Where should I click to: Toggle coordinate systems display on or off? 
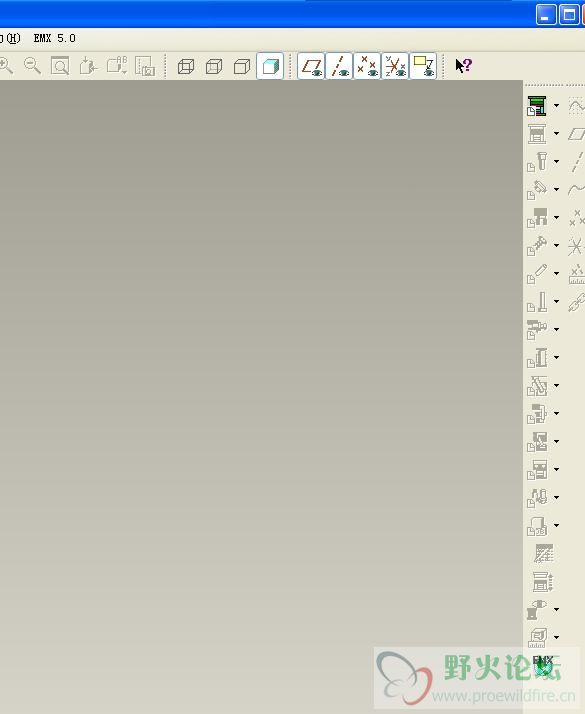(395, 66)
